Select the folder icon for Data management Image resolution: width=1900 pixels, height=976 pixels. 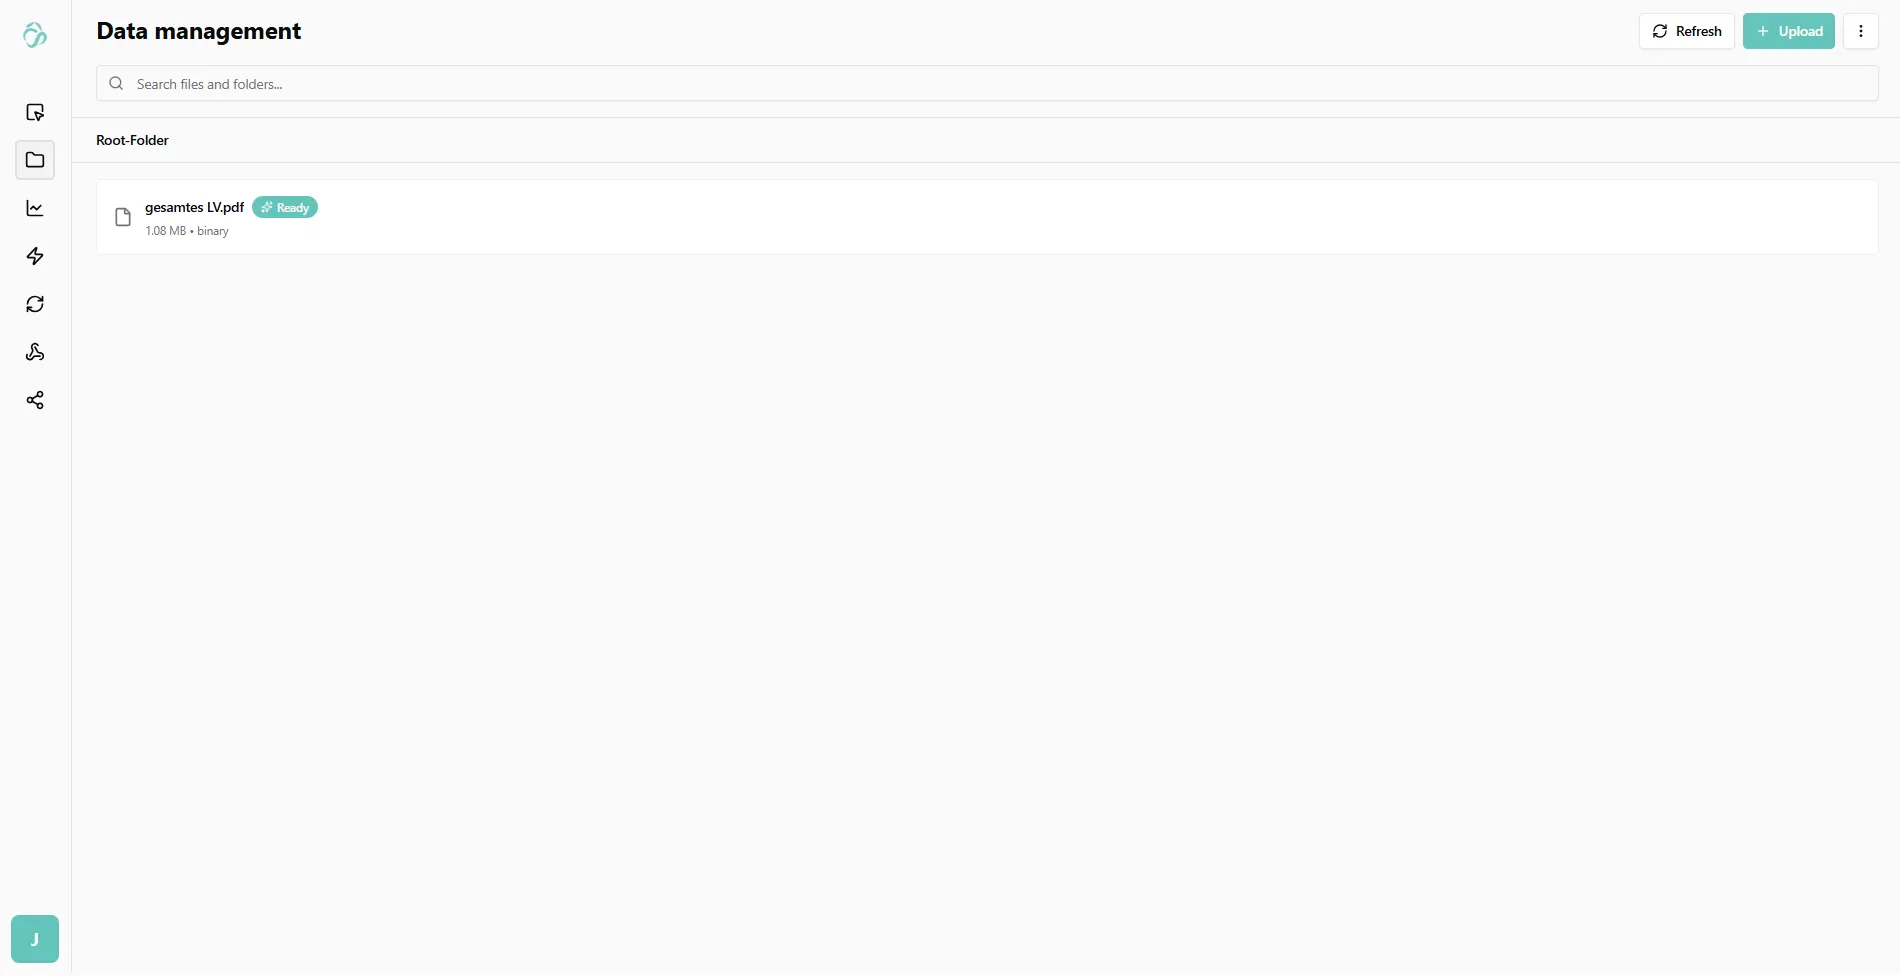tap(35, 160)
